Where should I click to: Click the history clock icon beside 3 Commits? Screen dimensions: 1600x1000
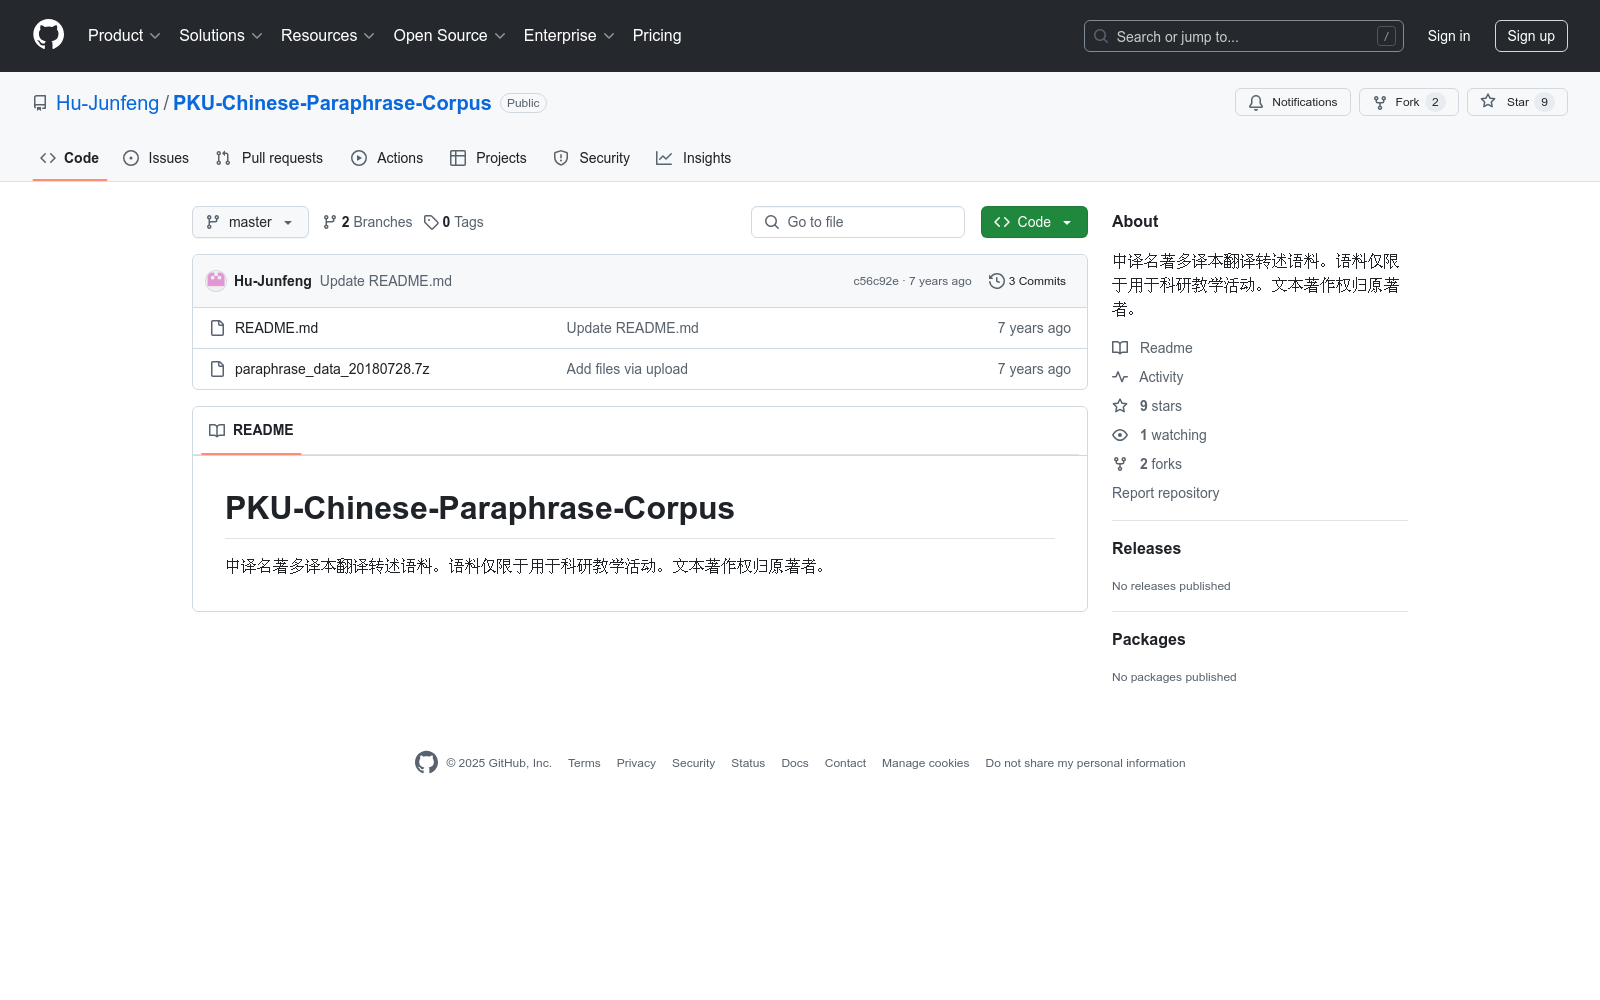(997, 281)
